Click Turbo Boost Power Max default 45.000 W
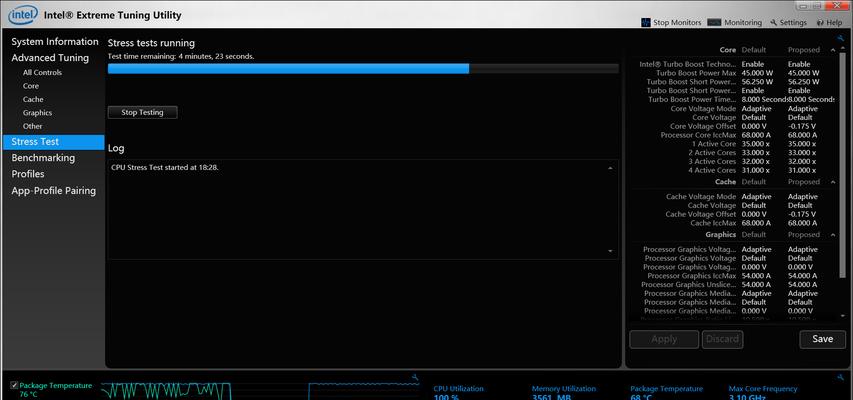Screen dimensions: 853x400 (757, 73)
